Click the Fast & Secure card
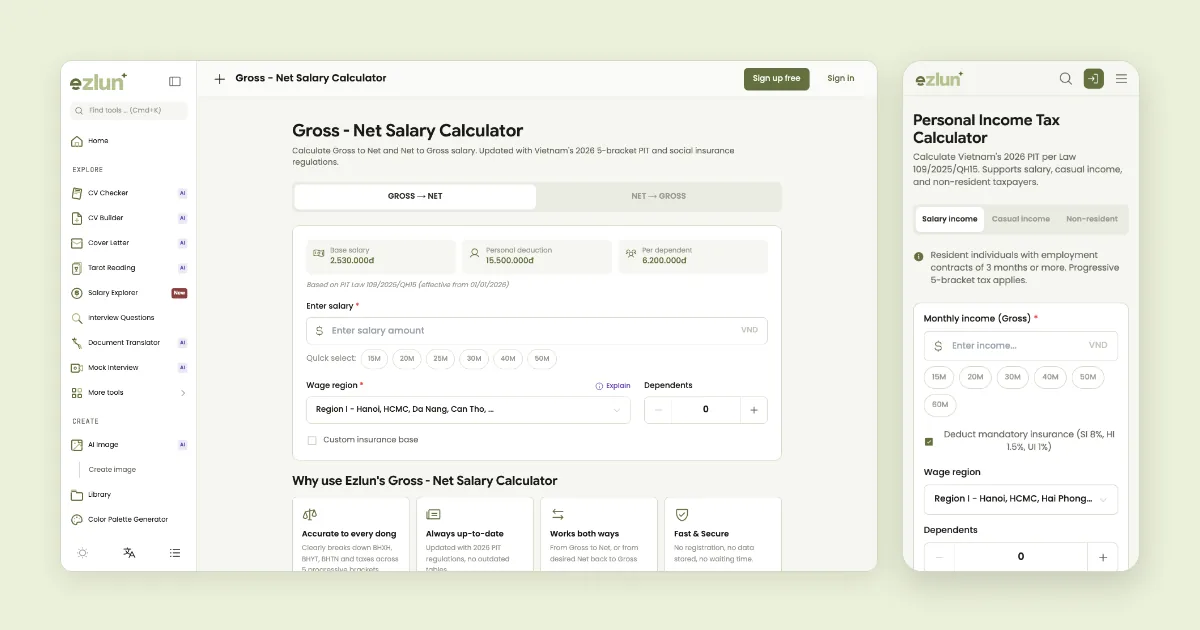The image size is (1200, 630). 723,535
